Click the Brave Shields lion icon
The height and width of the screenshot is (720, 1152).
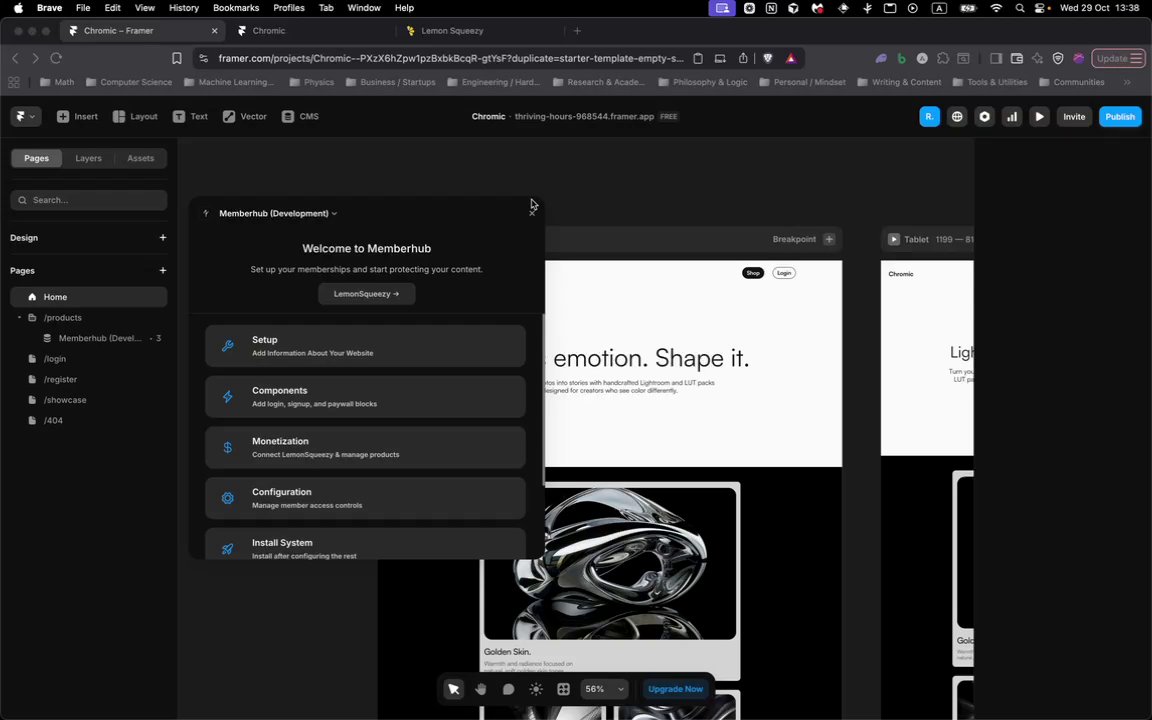[768, 58]
